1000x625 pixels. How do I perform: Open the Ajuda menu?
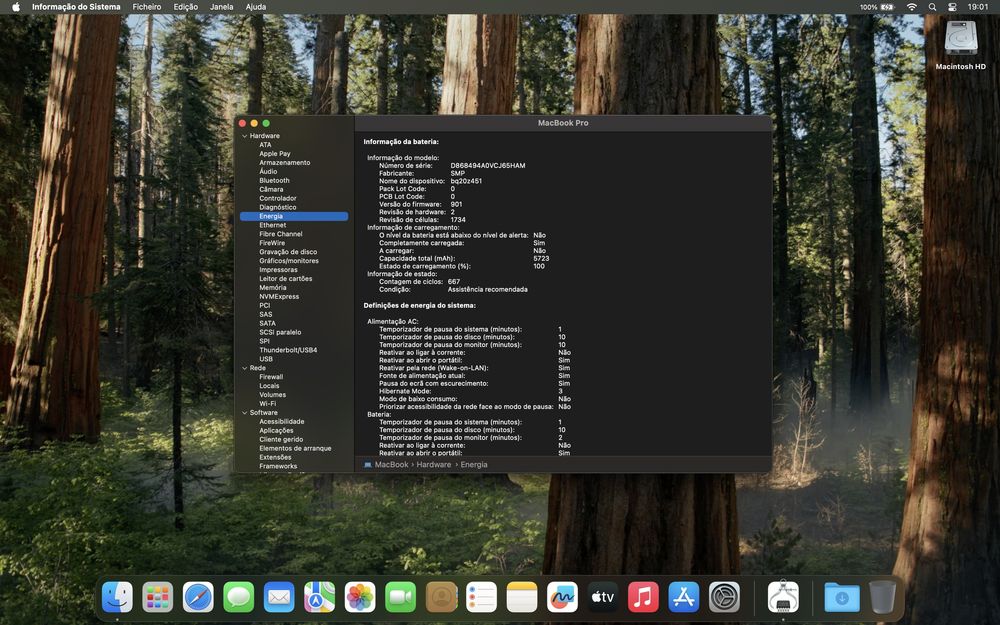tap(256, 7)
